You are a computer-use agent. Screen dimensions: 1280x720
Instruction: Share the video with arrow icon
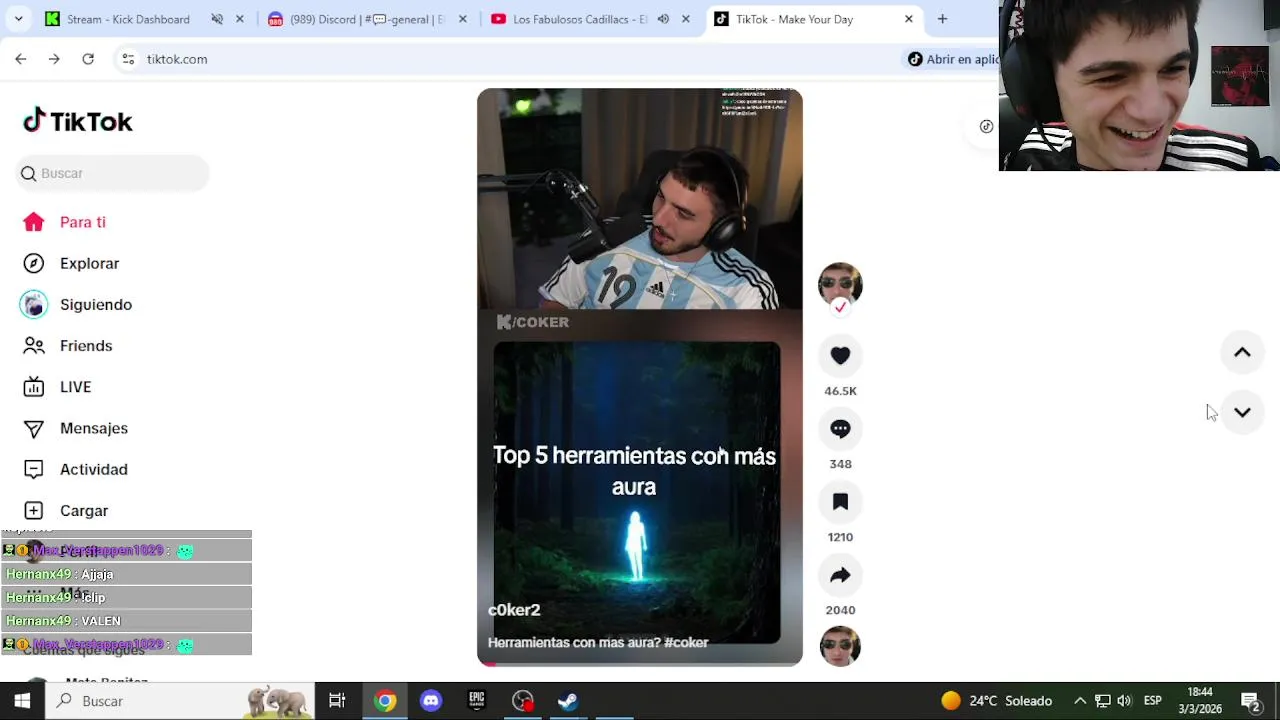(840, 574)
